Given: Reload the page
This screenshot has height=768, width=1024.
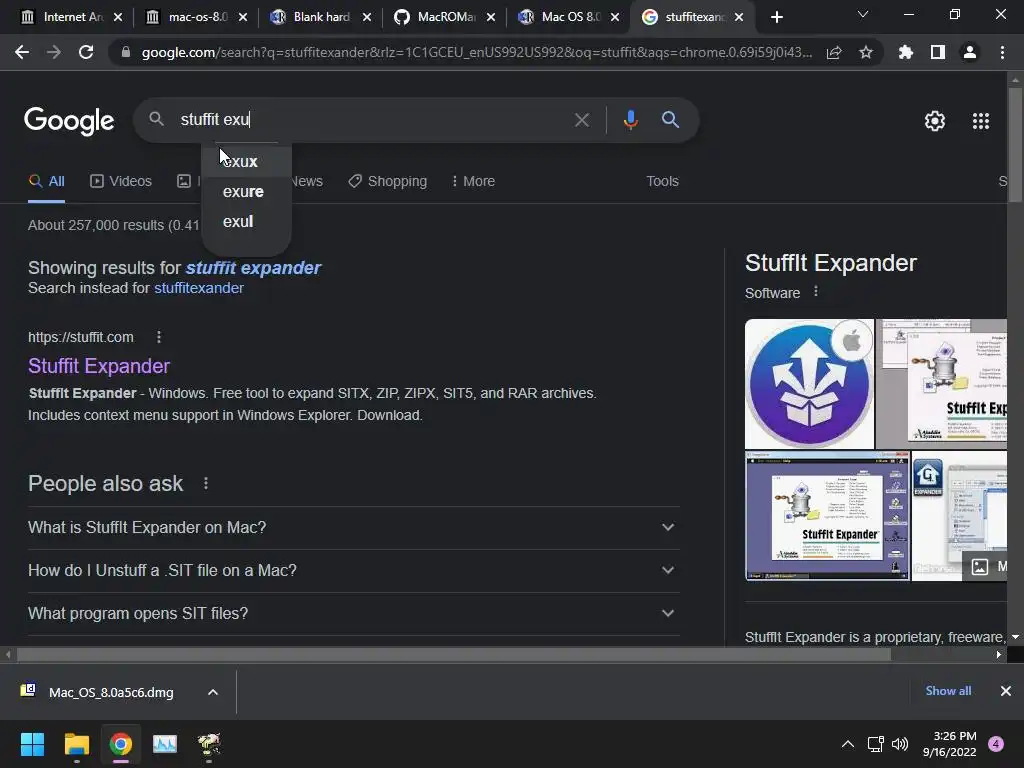Looking at the screenshot, I should (86, 52).
